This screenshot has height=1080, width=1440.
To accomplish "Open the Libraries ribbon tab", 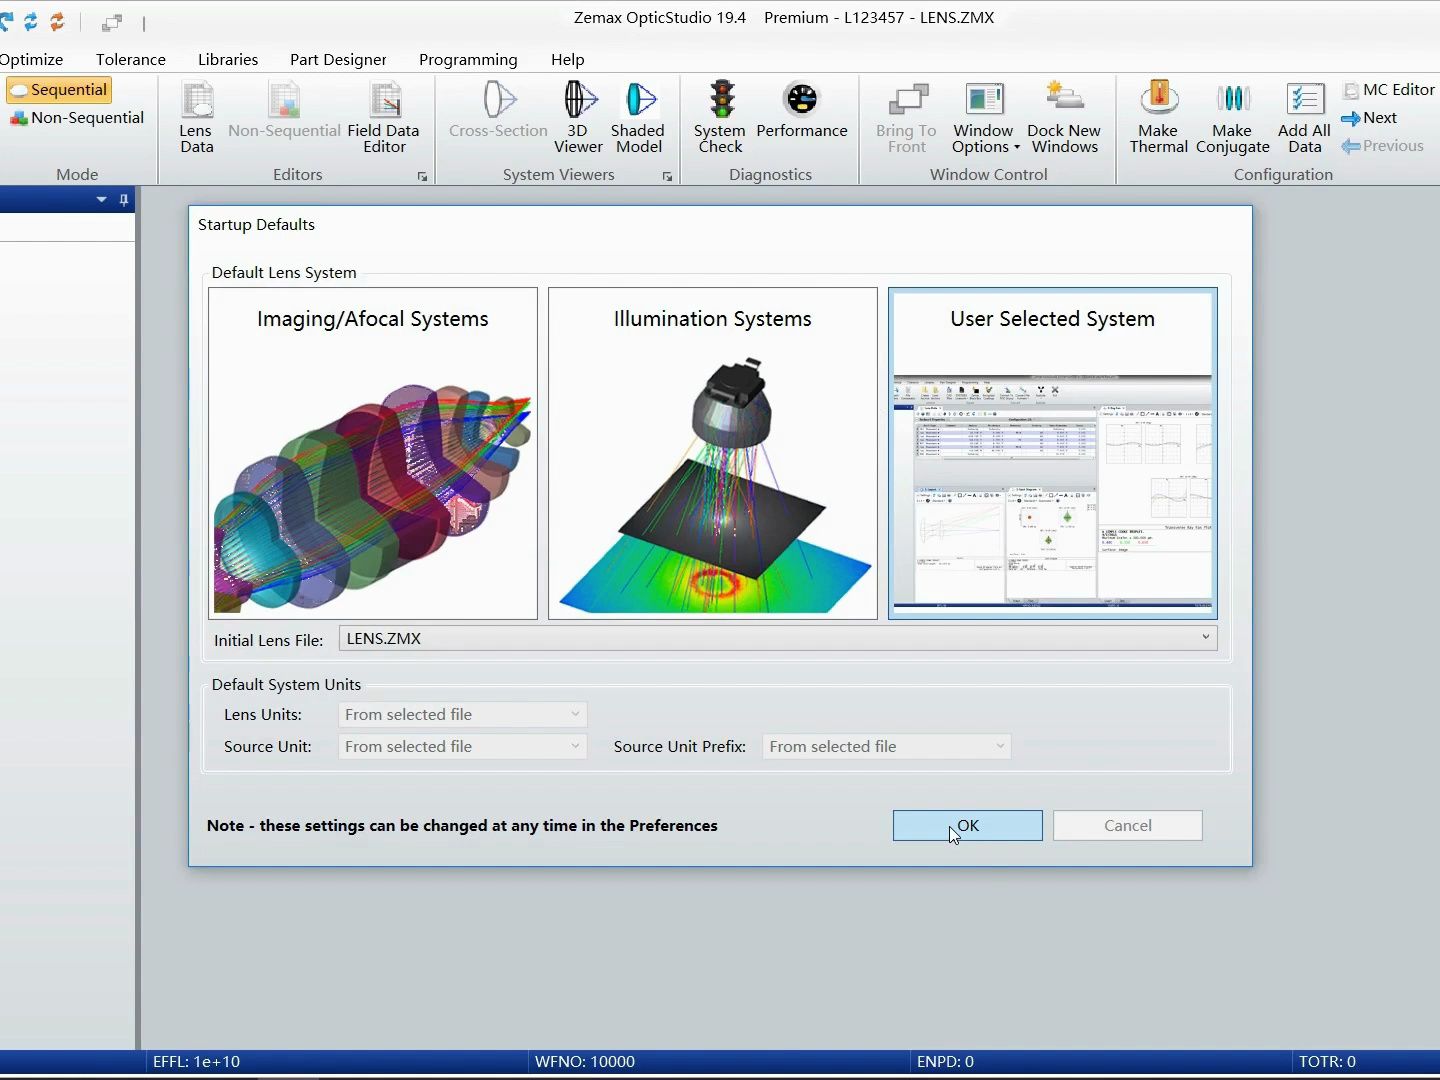I will click(x=228, y=60).
